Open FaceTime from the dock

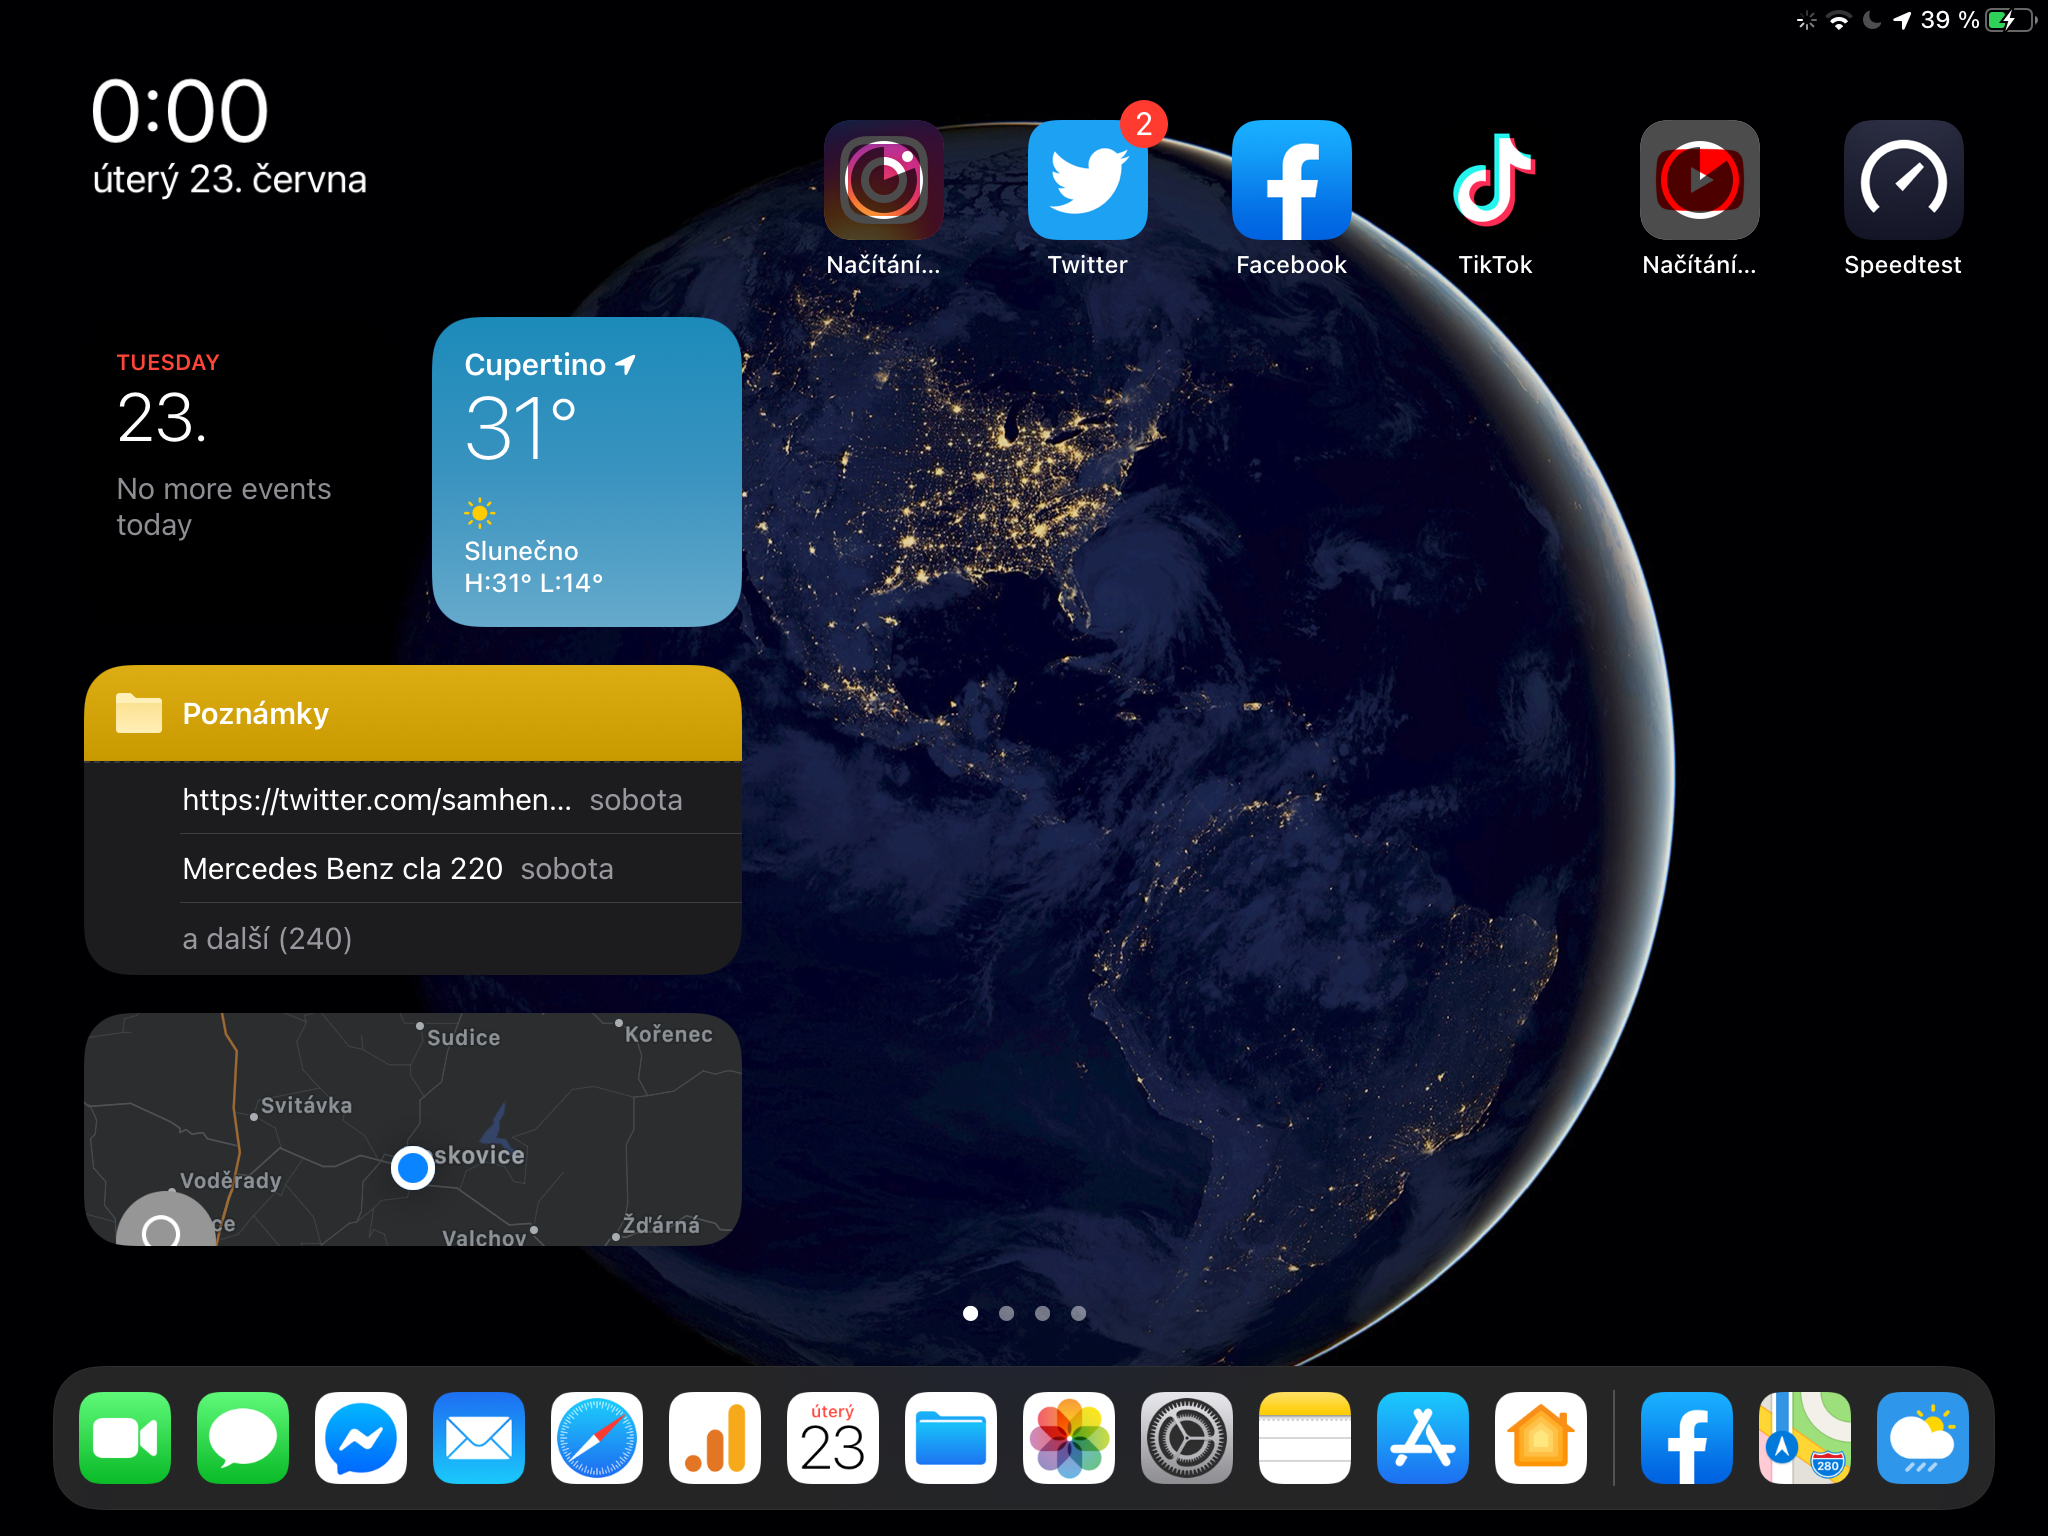pyautogui.click(x=125, y=1437)
